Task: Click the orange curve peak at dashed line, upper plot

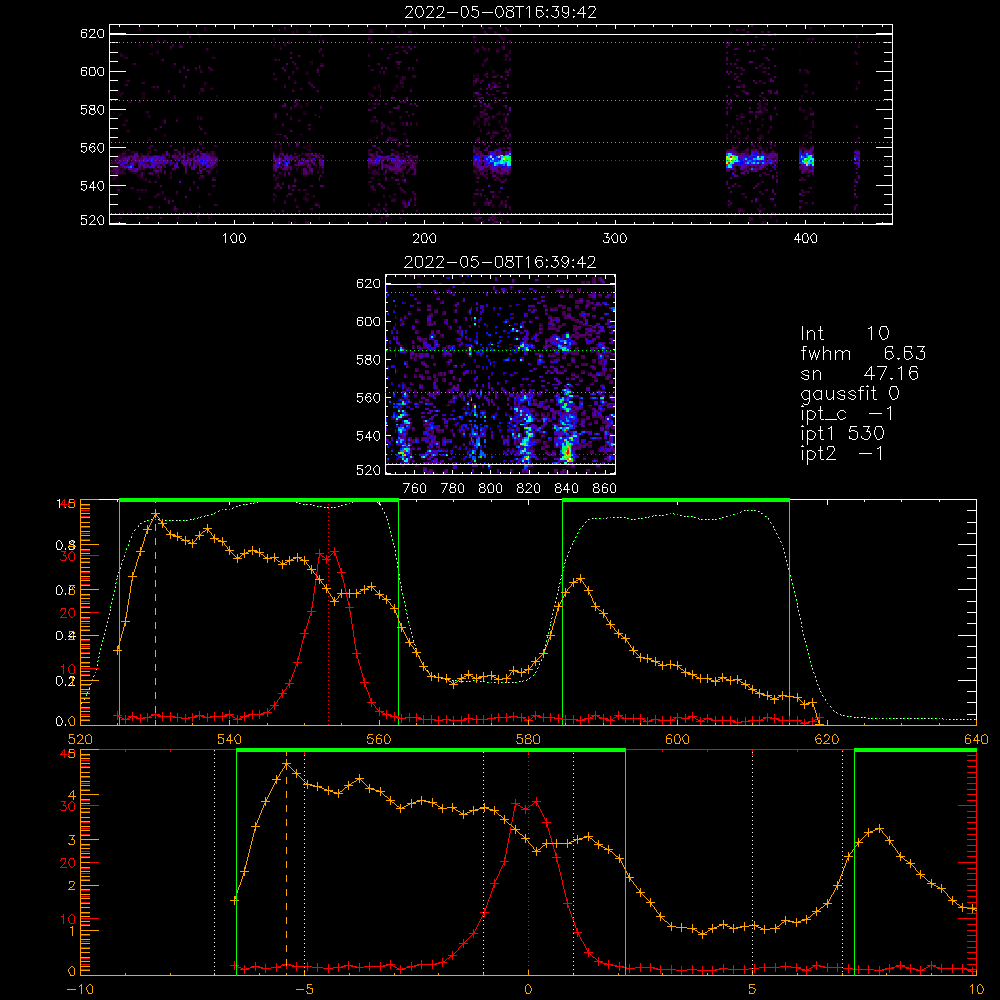Action: point(155,513)
